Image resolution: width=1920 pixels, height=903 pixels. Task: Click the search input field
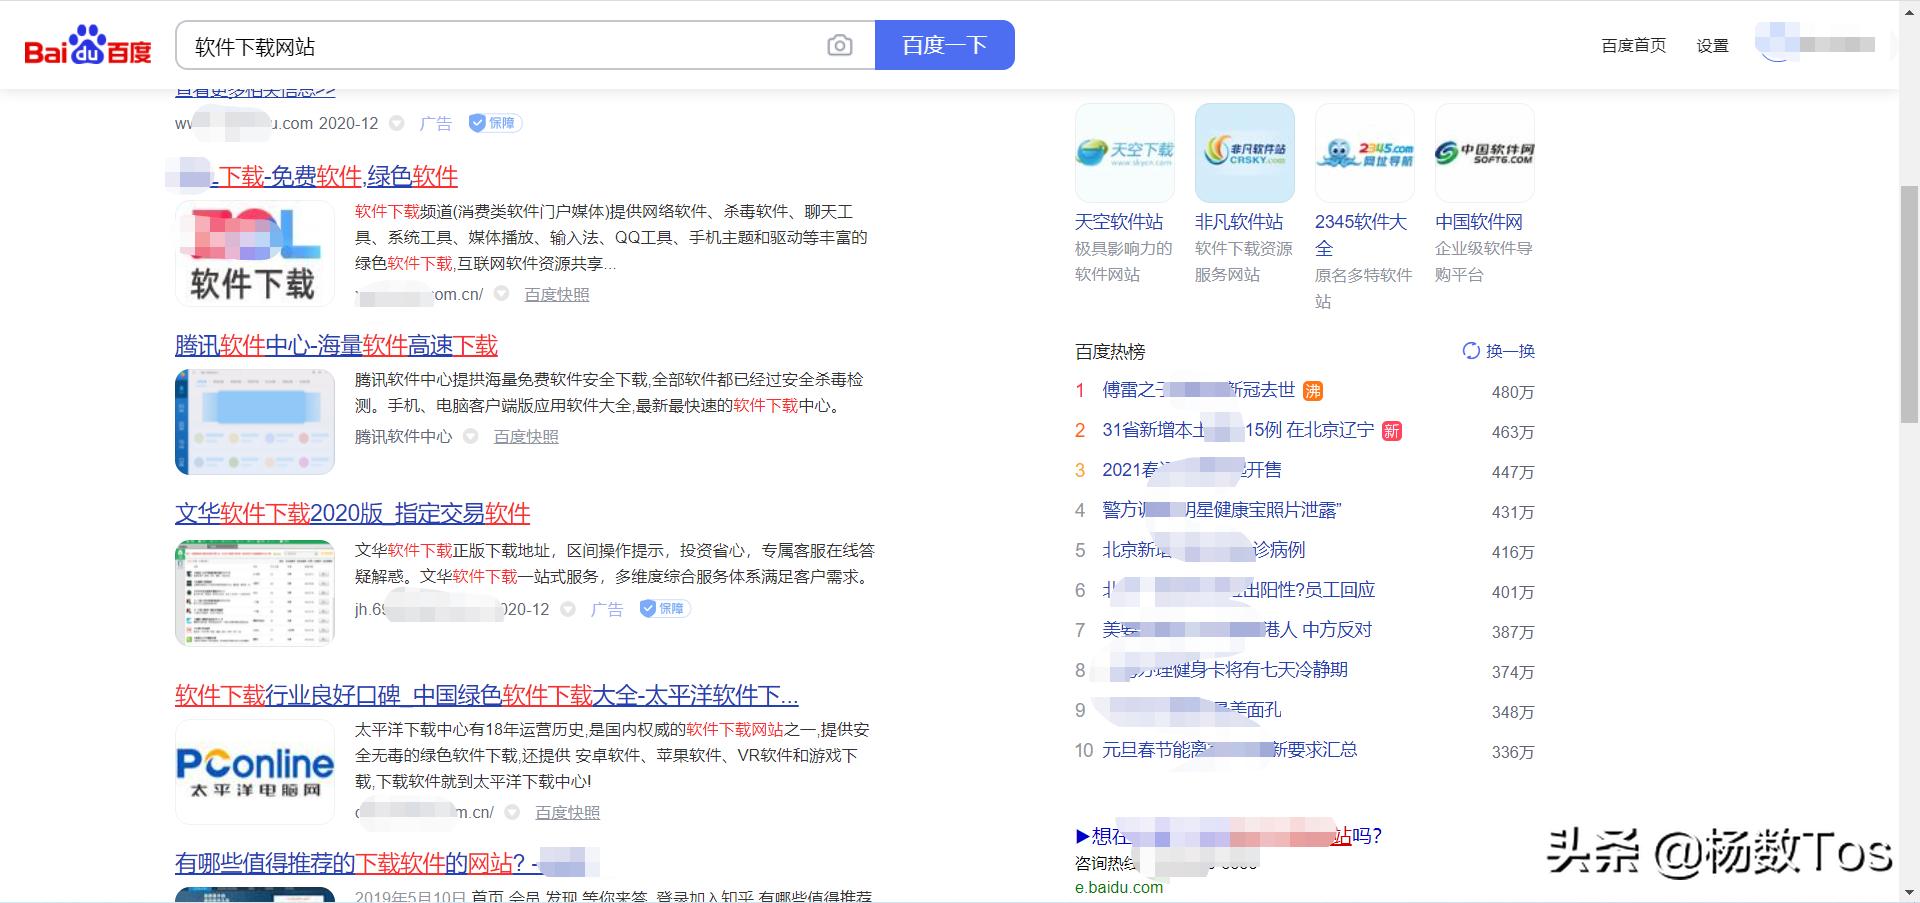pyautogui.click(x=500, y=44)
